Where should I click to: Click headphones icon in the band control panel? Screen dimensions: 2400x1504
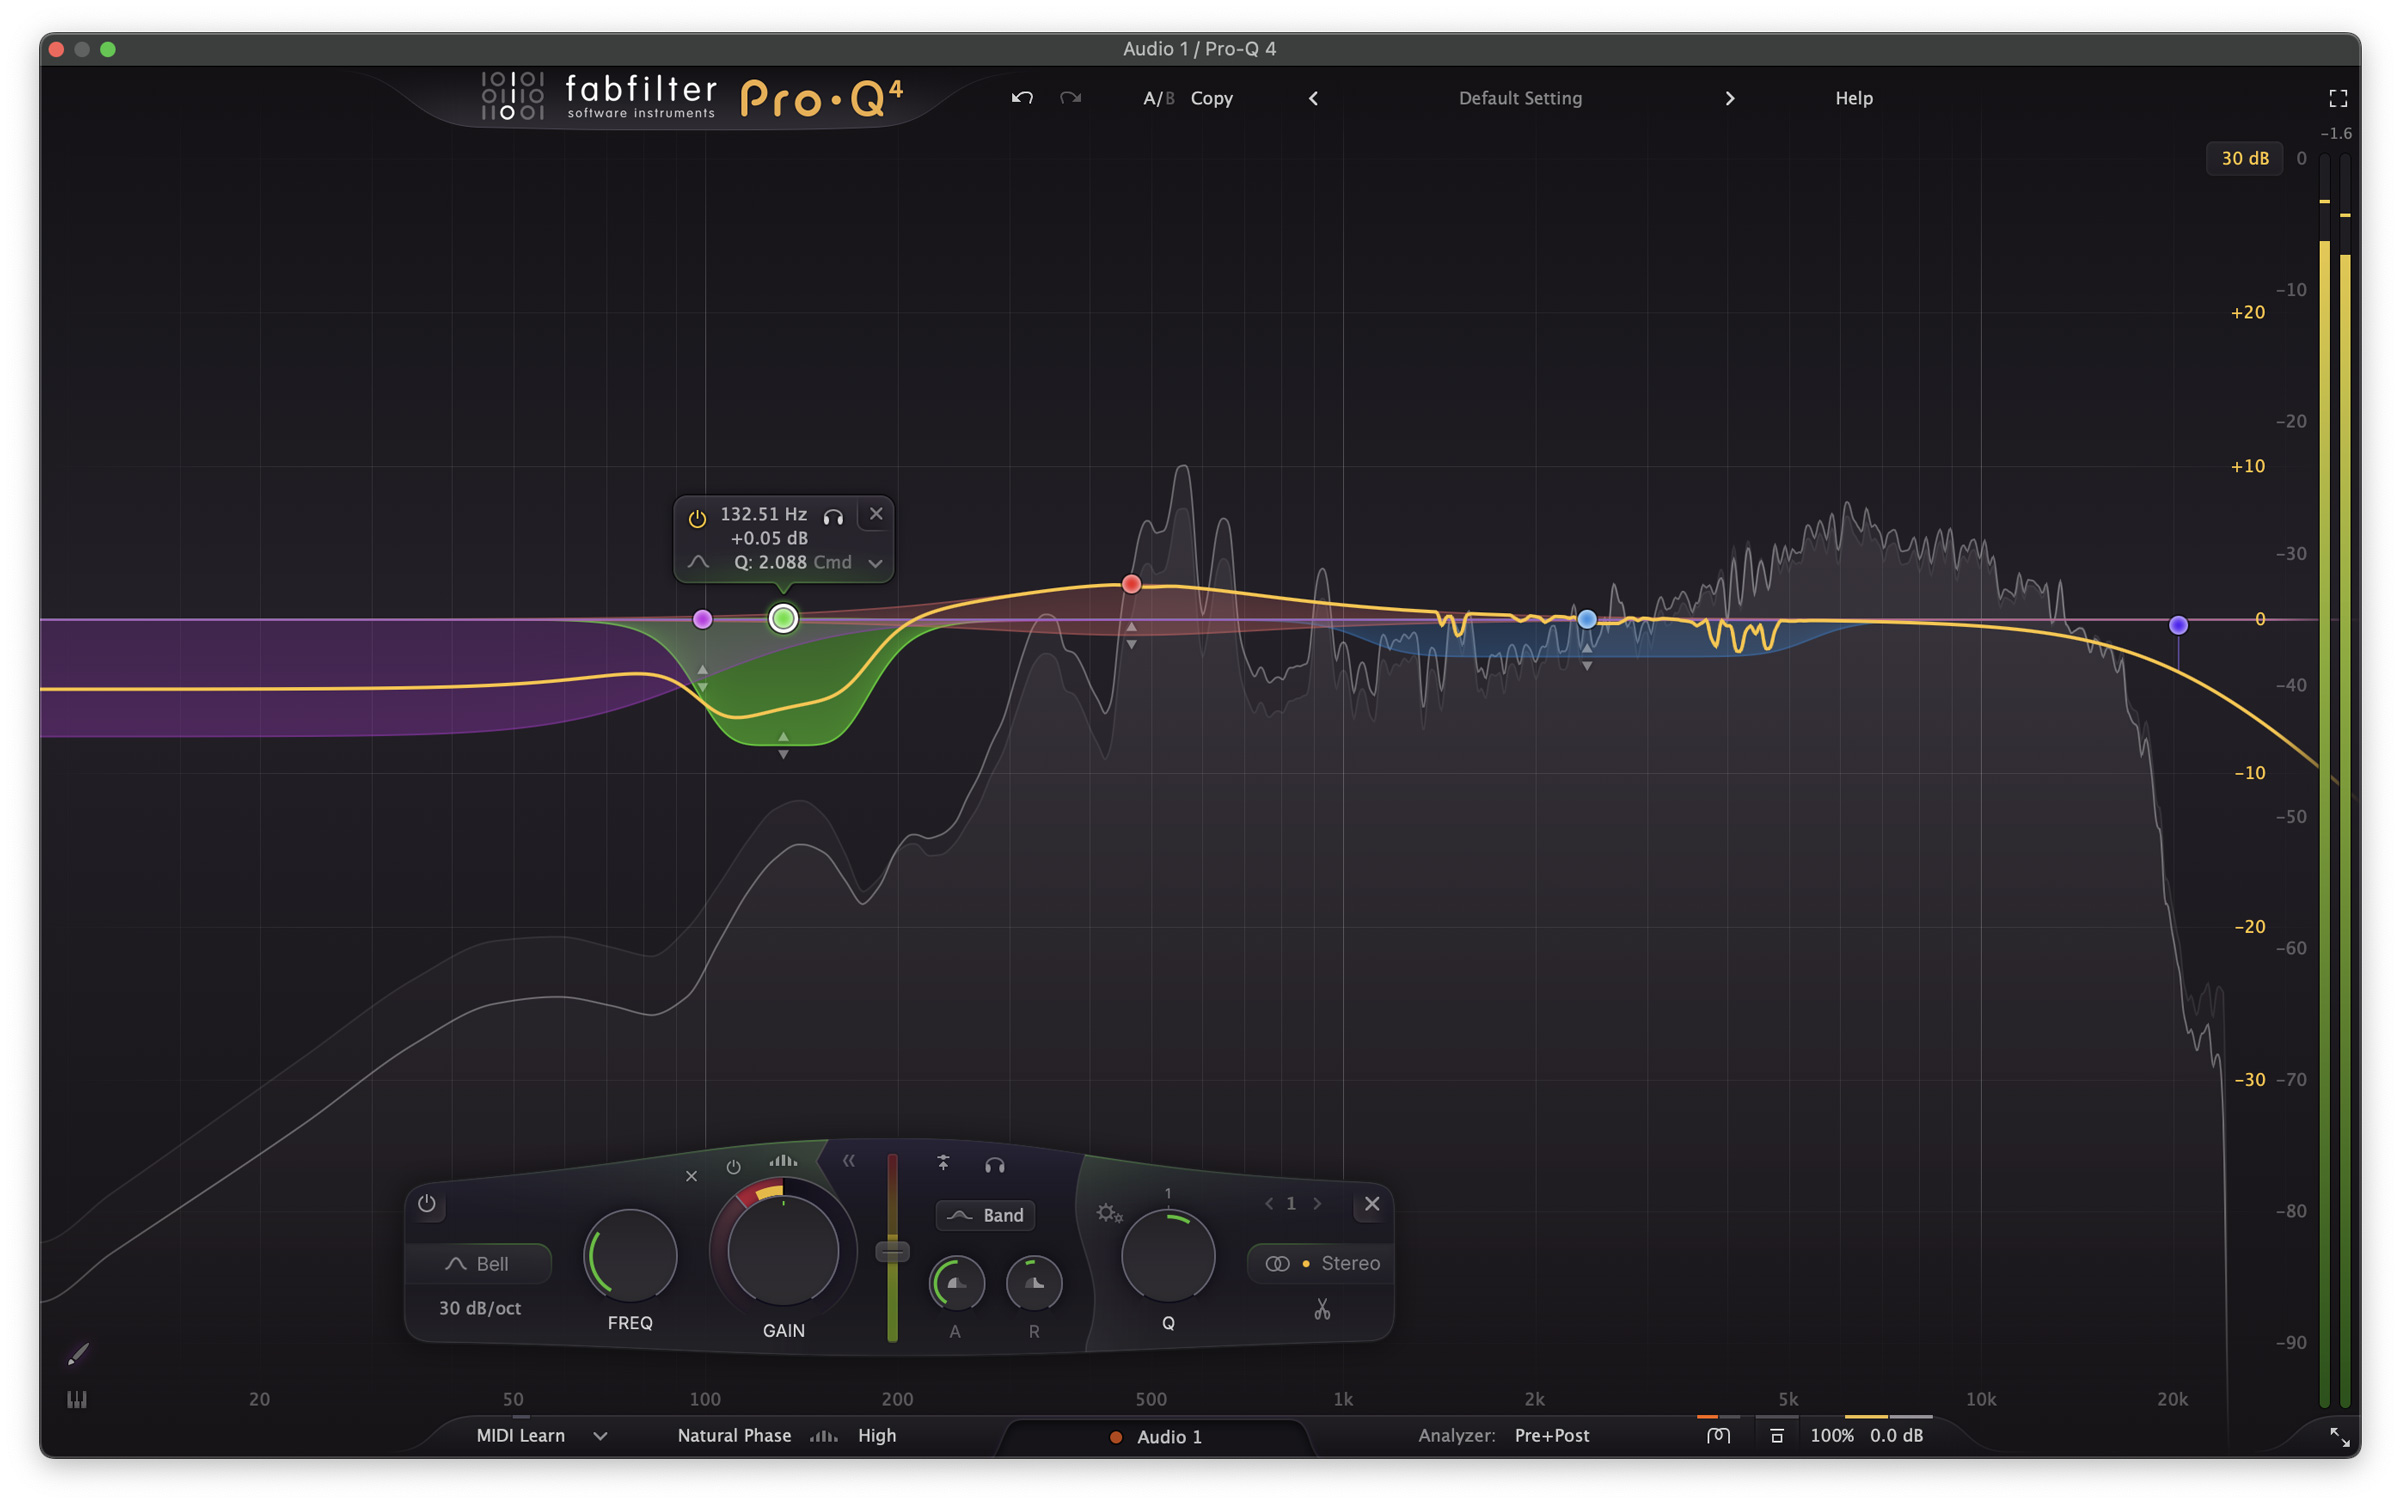click(994, 1165)
